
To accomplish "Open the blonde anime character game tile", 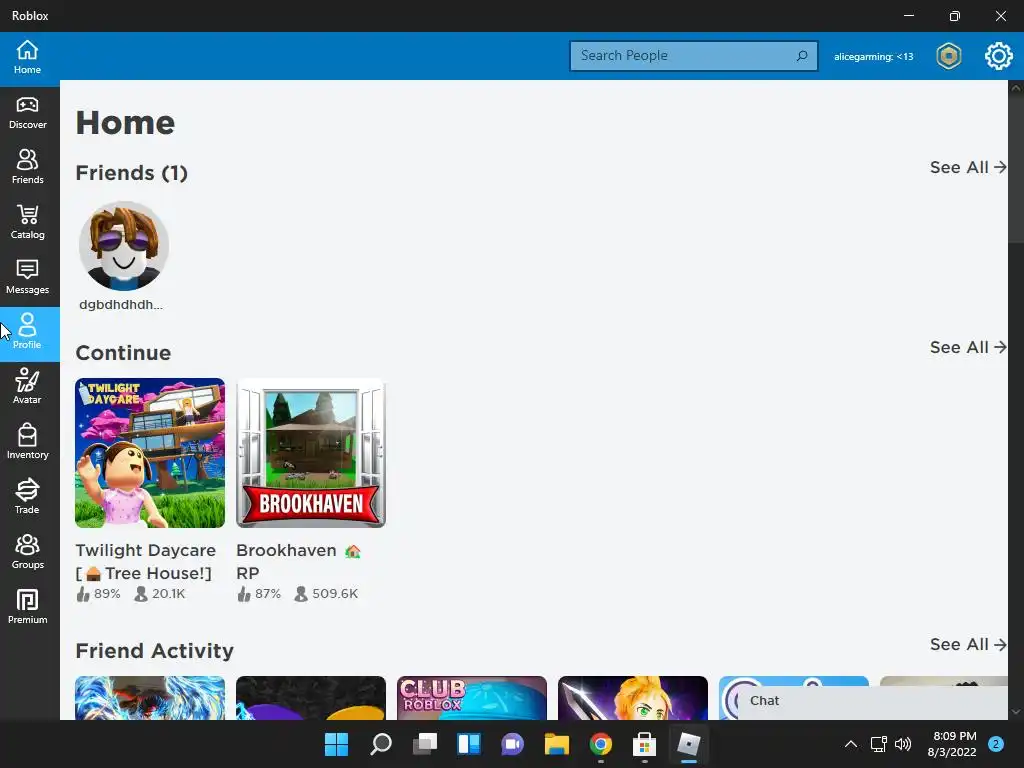I will click(633, 697).
